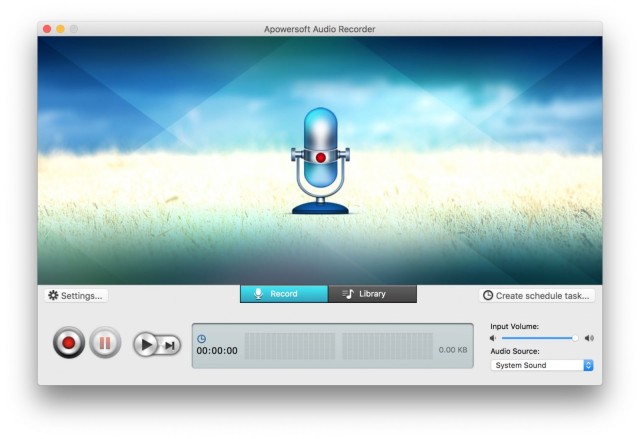Image resolution: width=640 pixels, height=439 pixels.
Task: Skip to next track button
Action: click(170, 346)
